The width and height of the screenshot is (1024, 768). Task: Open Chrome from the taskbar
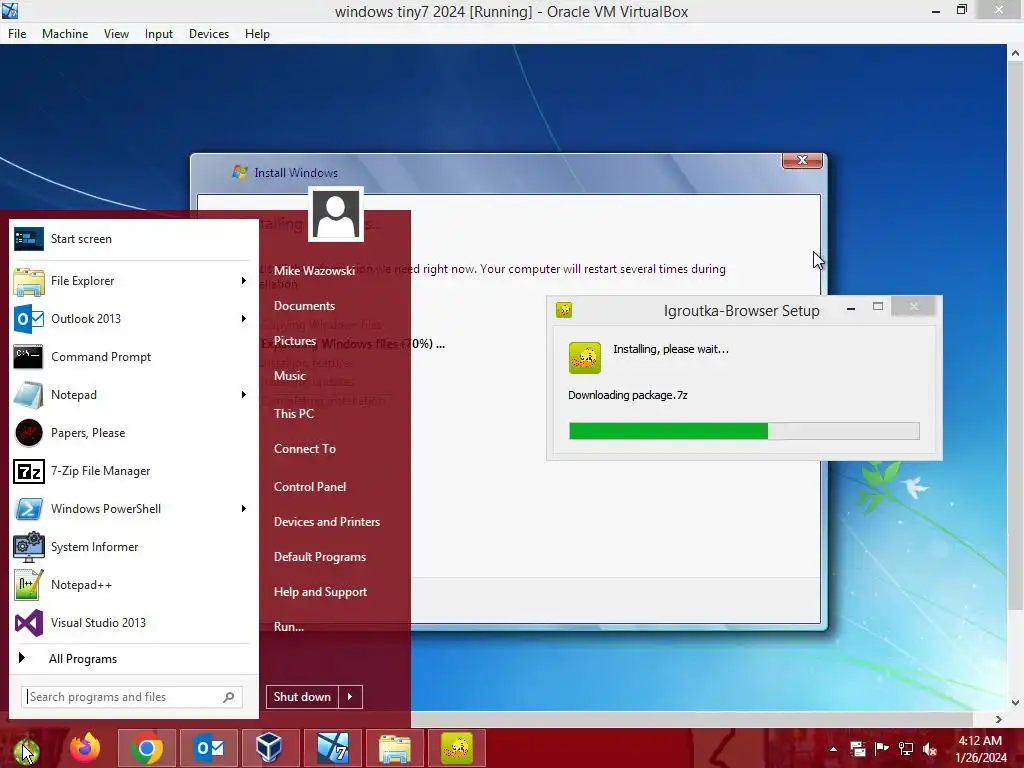click(147, 748)
